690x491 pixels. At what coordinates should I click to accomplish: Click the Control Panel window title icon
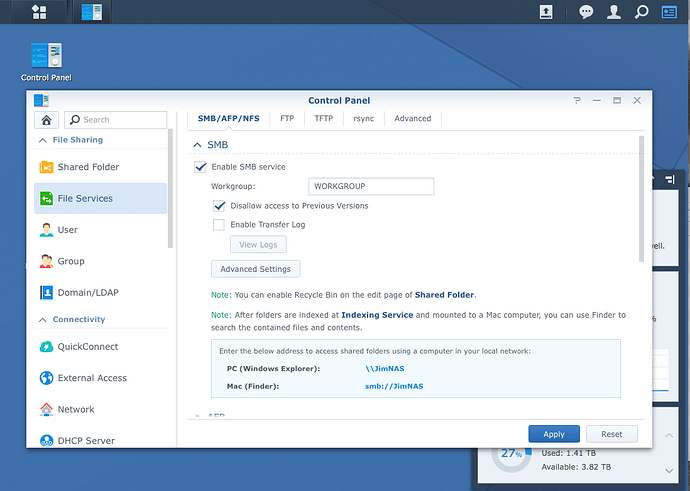41,100
